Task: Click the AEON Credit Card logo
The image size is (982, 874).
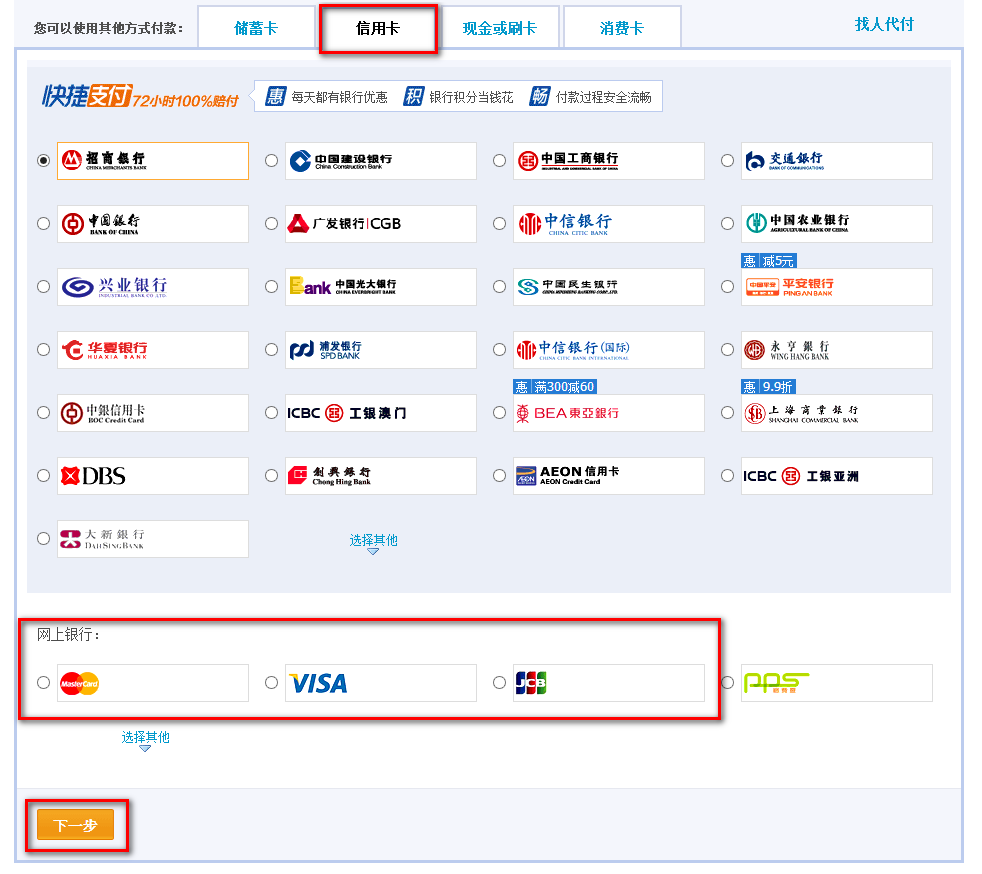Action: coord(608,476)
